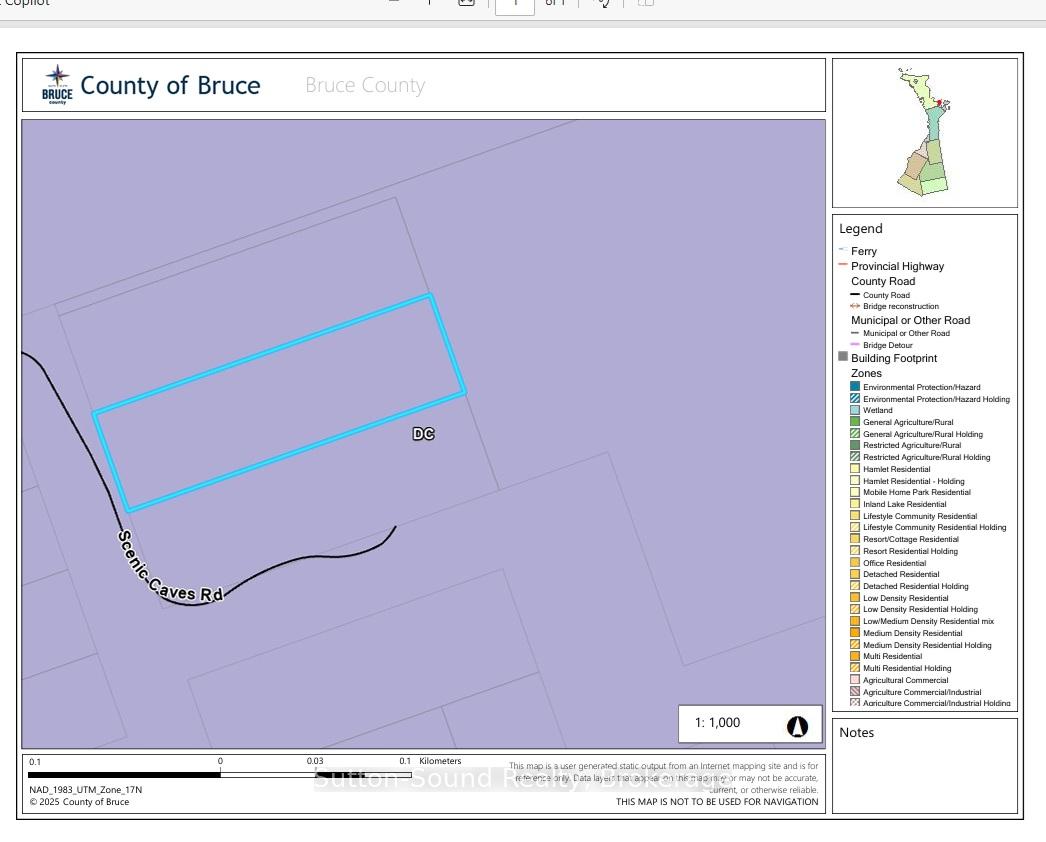The image size is (1046, 842).
Task: Click the Zones heading in the legend
Action: [x=866, y=374]
